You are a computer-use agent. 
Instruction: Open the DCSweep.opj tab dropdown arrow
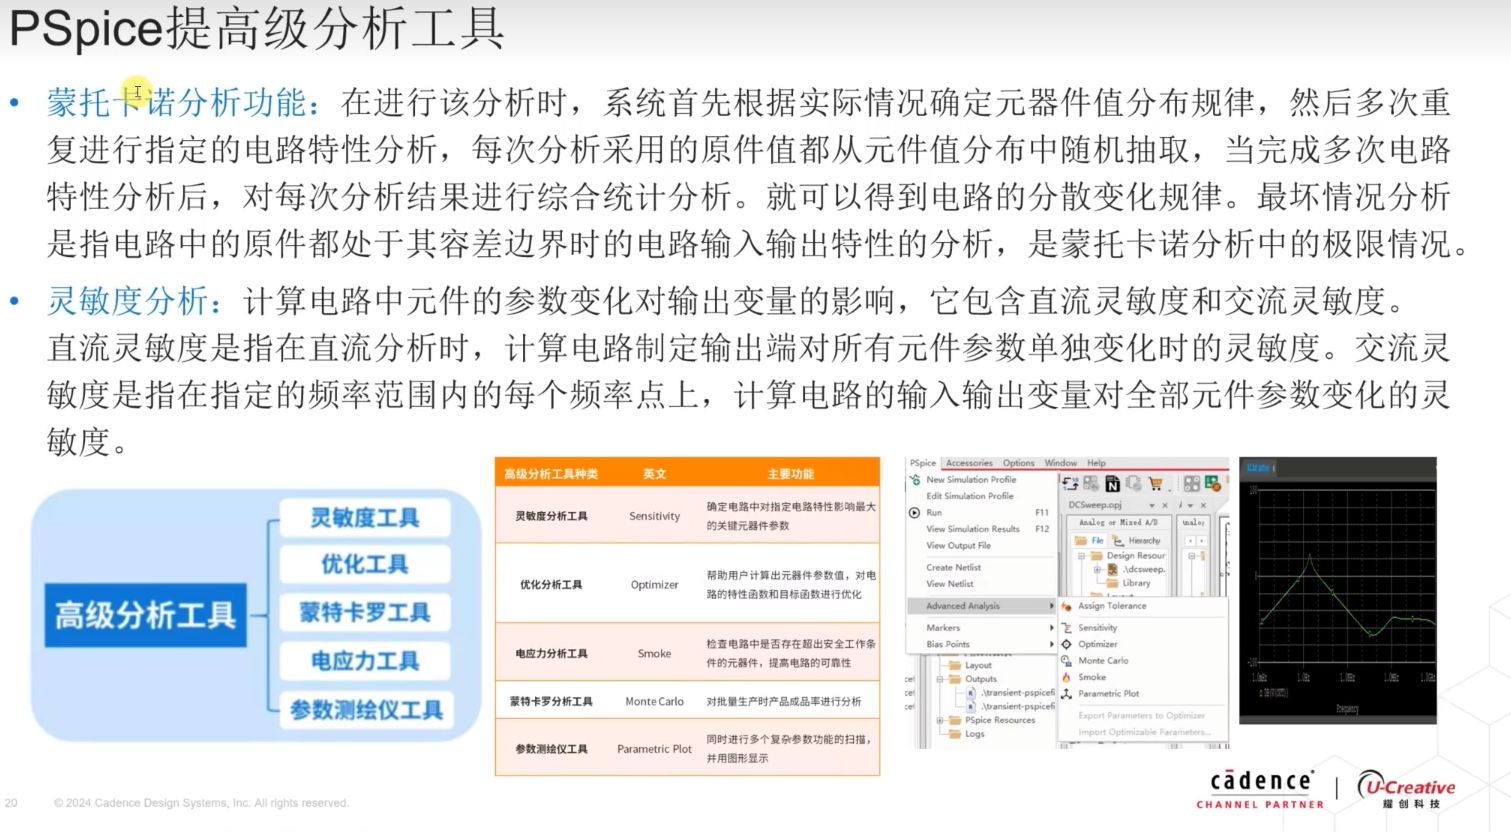(x=1152, y=506)
